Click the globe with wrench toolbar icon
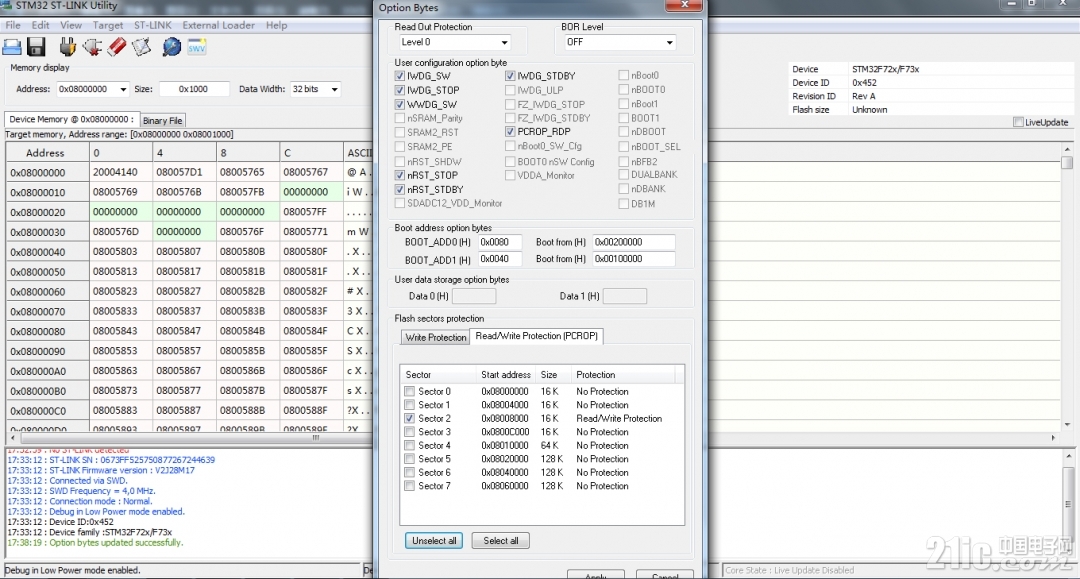Screen dimensions: 1080x579 172,47
